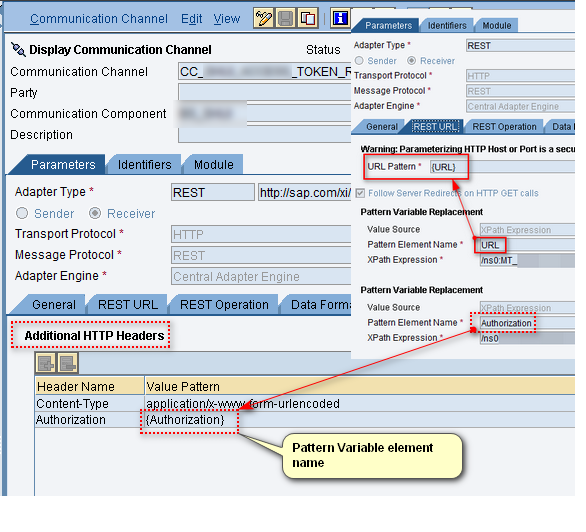Select the Sender radio button in main window
The image size is (586, 532).
coord(22,213)
